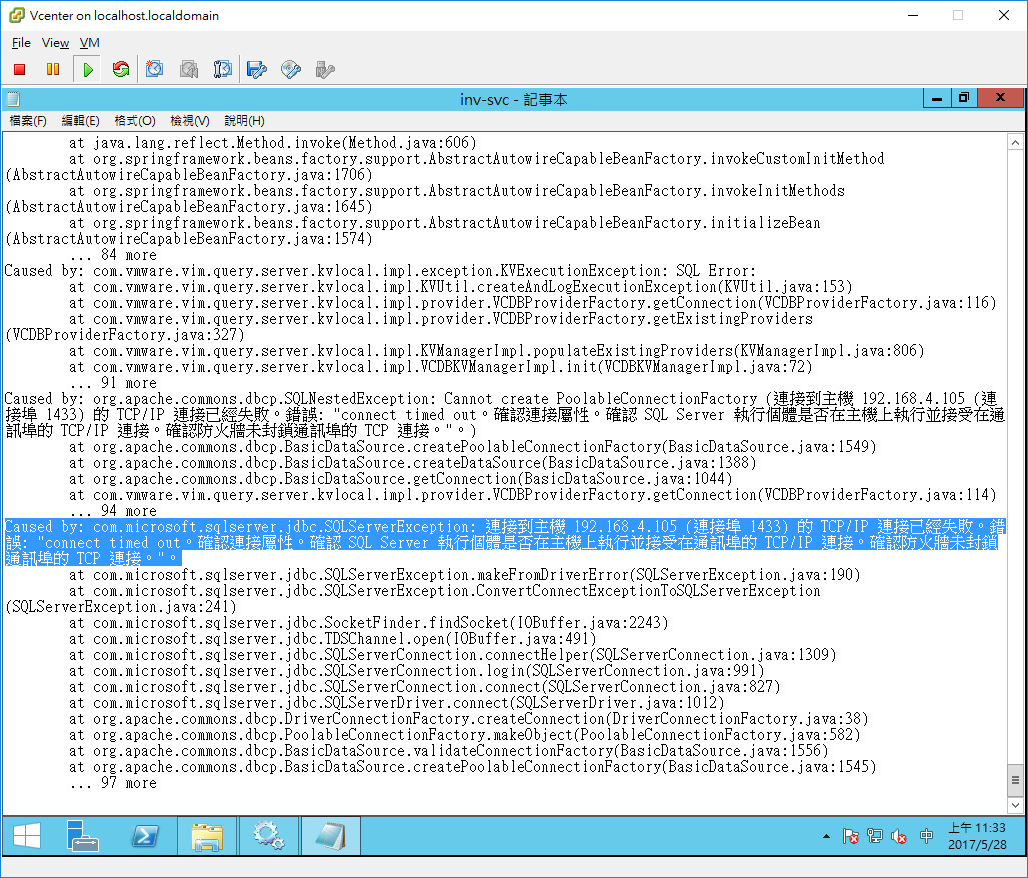Click the line with 'SQLServerException.java:190'

(465, 575)
